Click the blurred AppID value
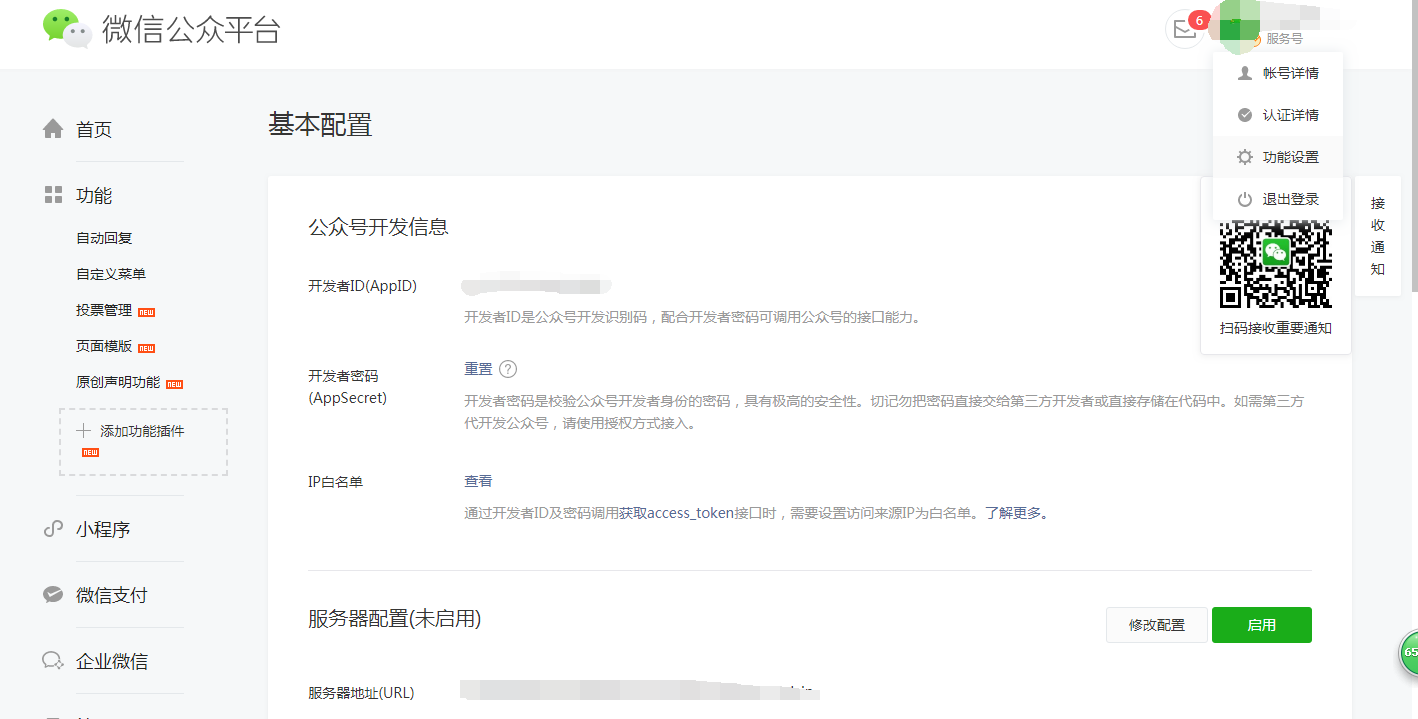The image size is (1418, 719). (x=537, y=287)
